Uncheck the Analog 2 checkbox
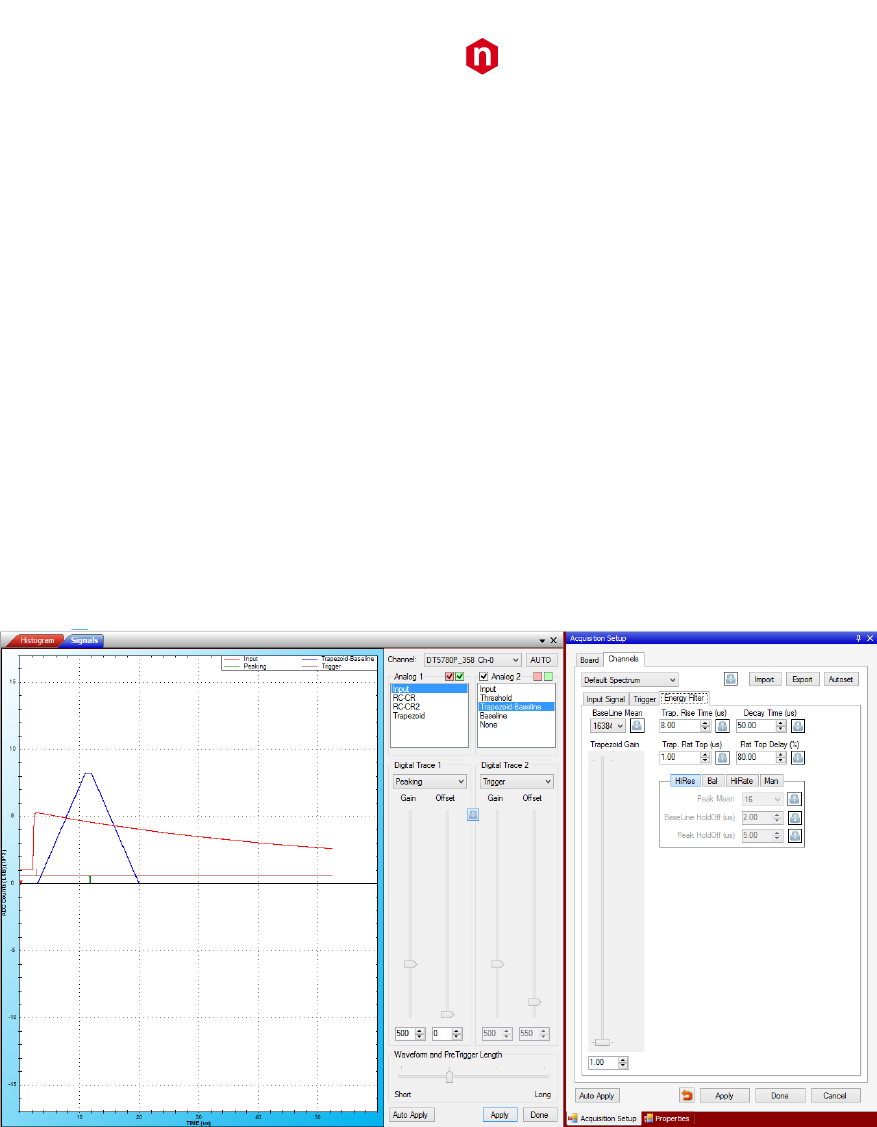877x1127 pixels. (484, 676)
